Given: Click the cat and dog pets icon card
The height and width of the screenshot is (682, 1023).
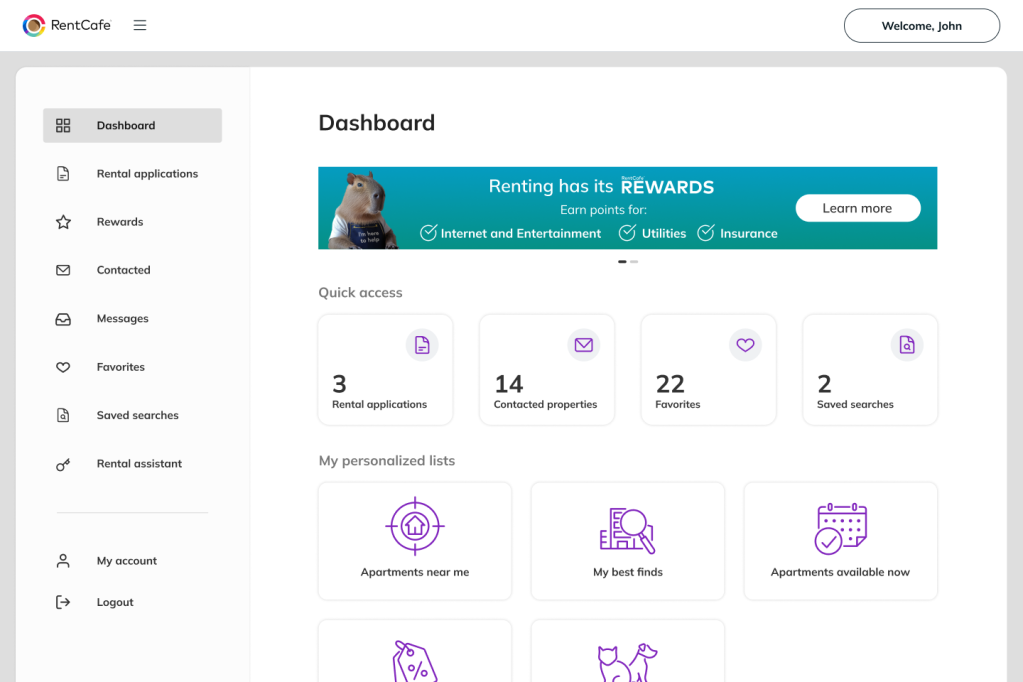Looking at the screenshot, I should (628, 651).
